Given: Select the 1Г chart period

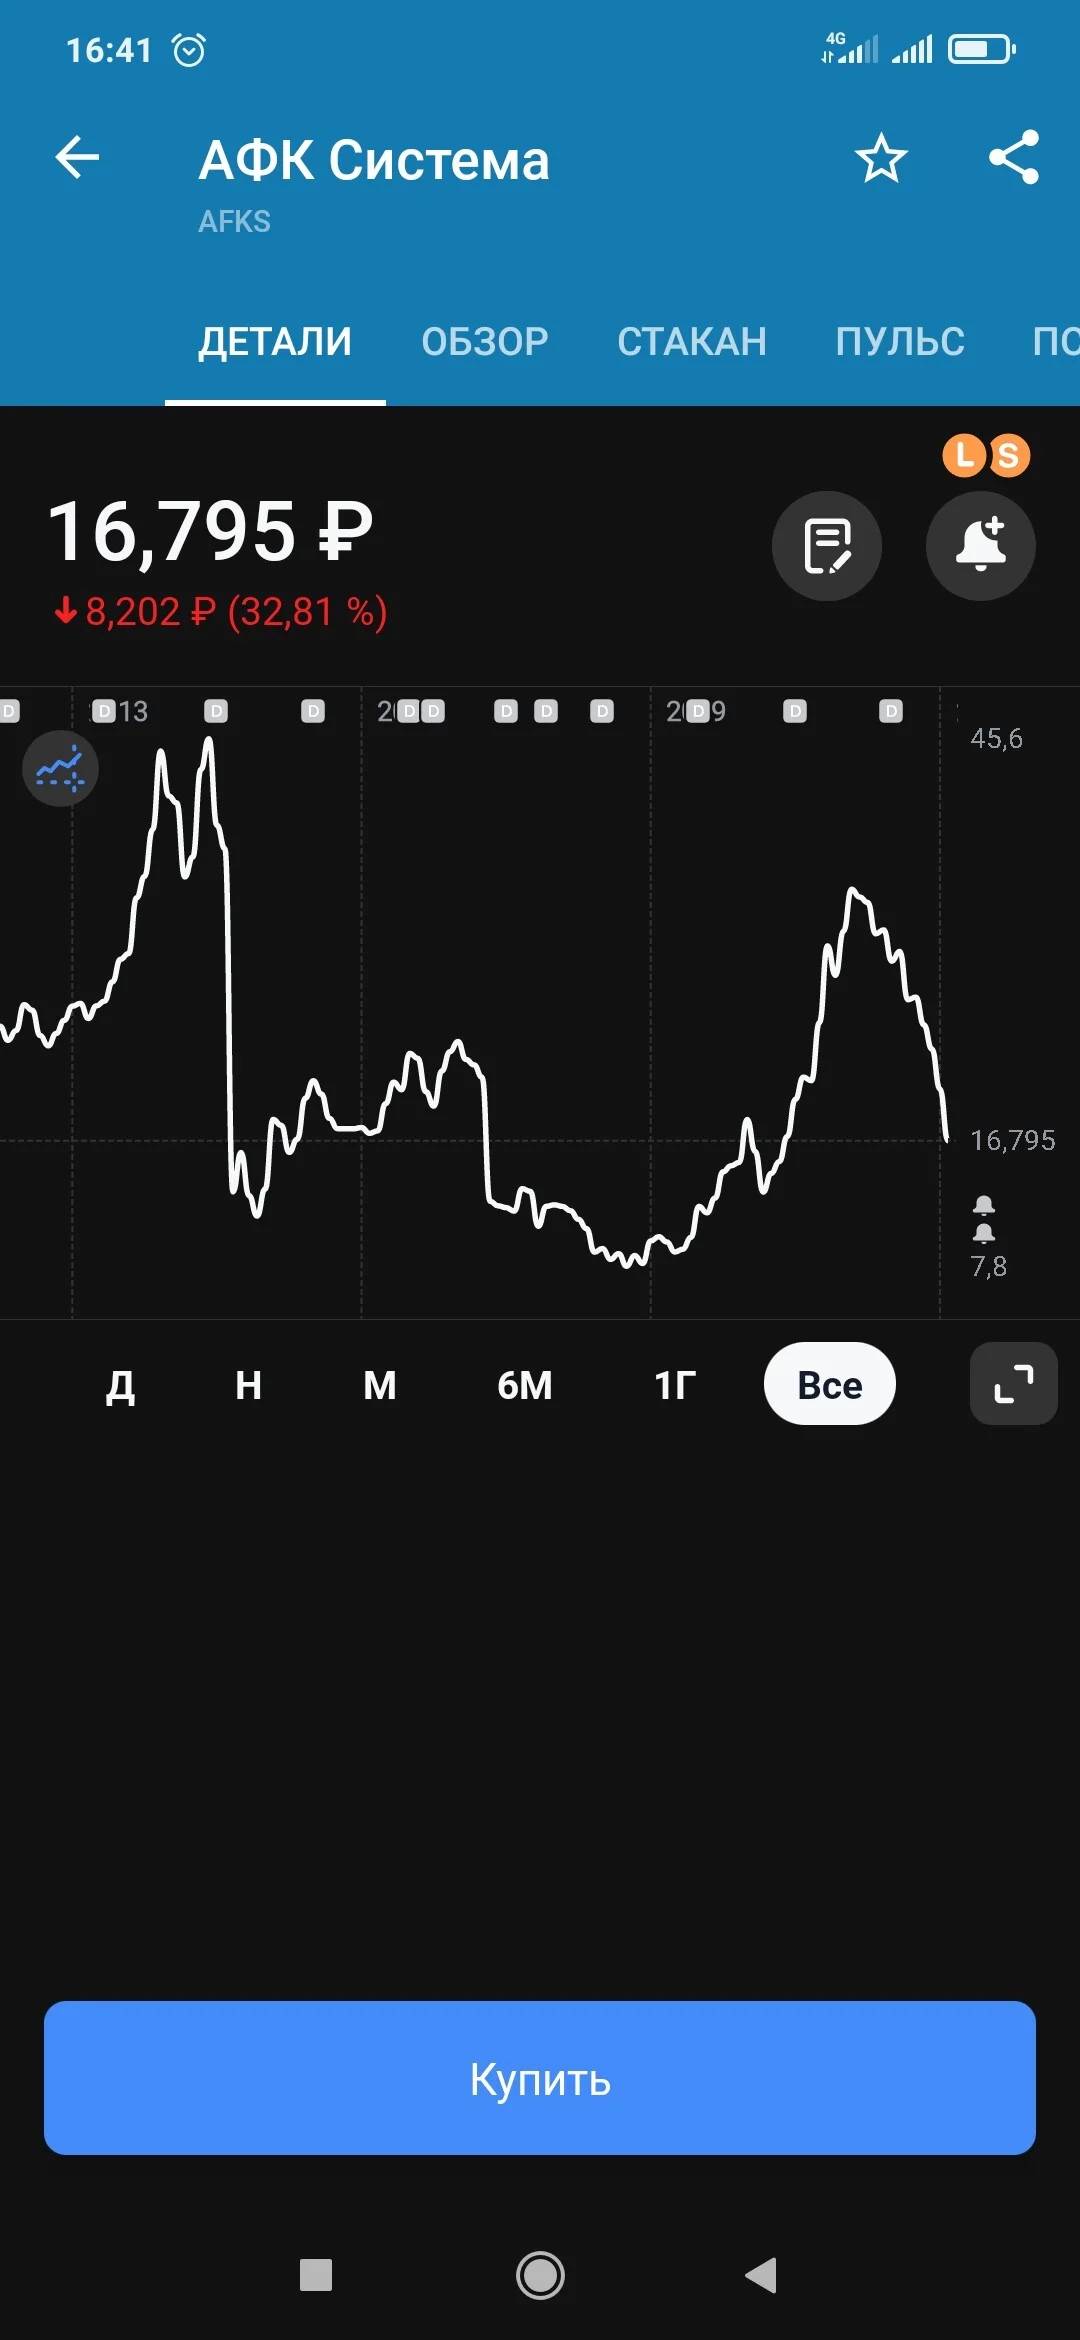Looking at the screenshot, I should point(675,1385).
